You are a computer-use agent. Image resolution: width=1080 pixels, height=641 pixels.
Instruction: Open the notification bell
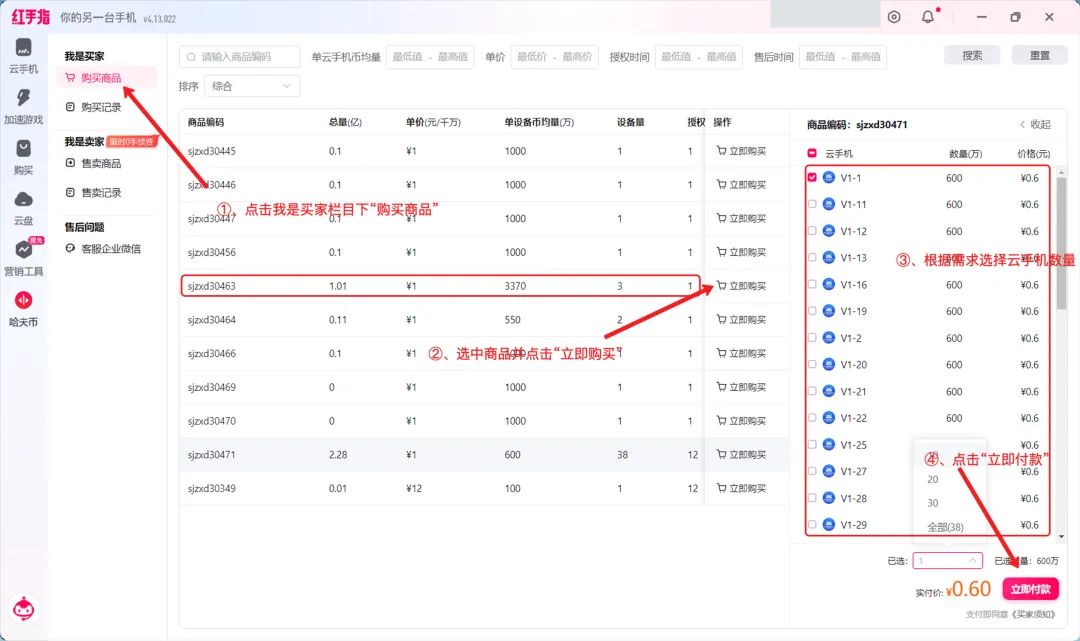(x=928, y=17)
